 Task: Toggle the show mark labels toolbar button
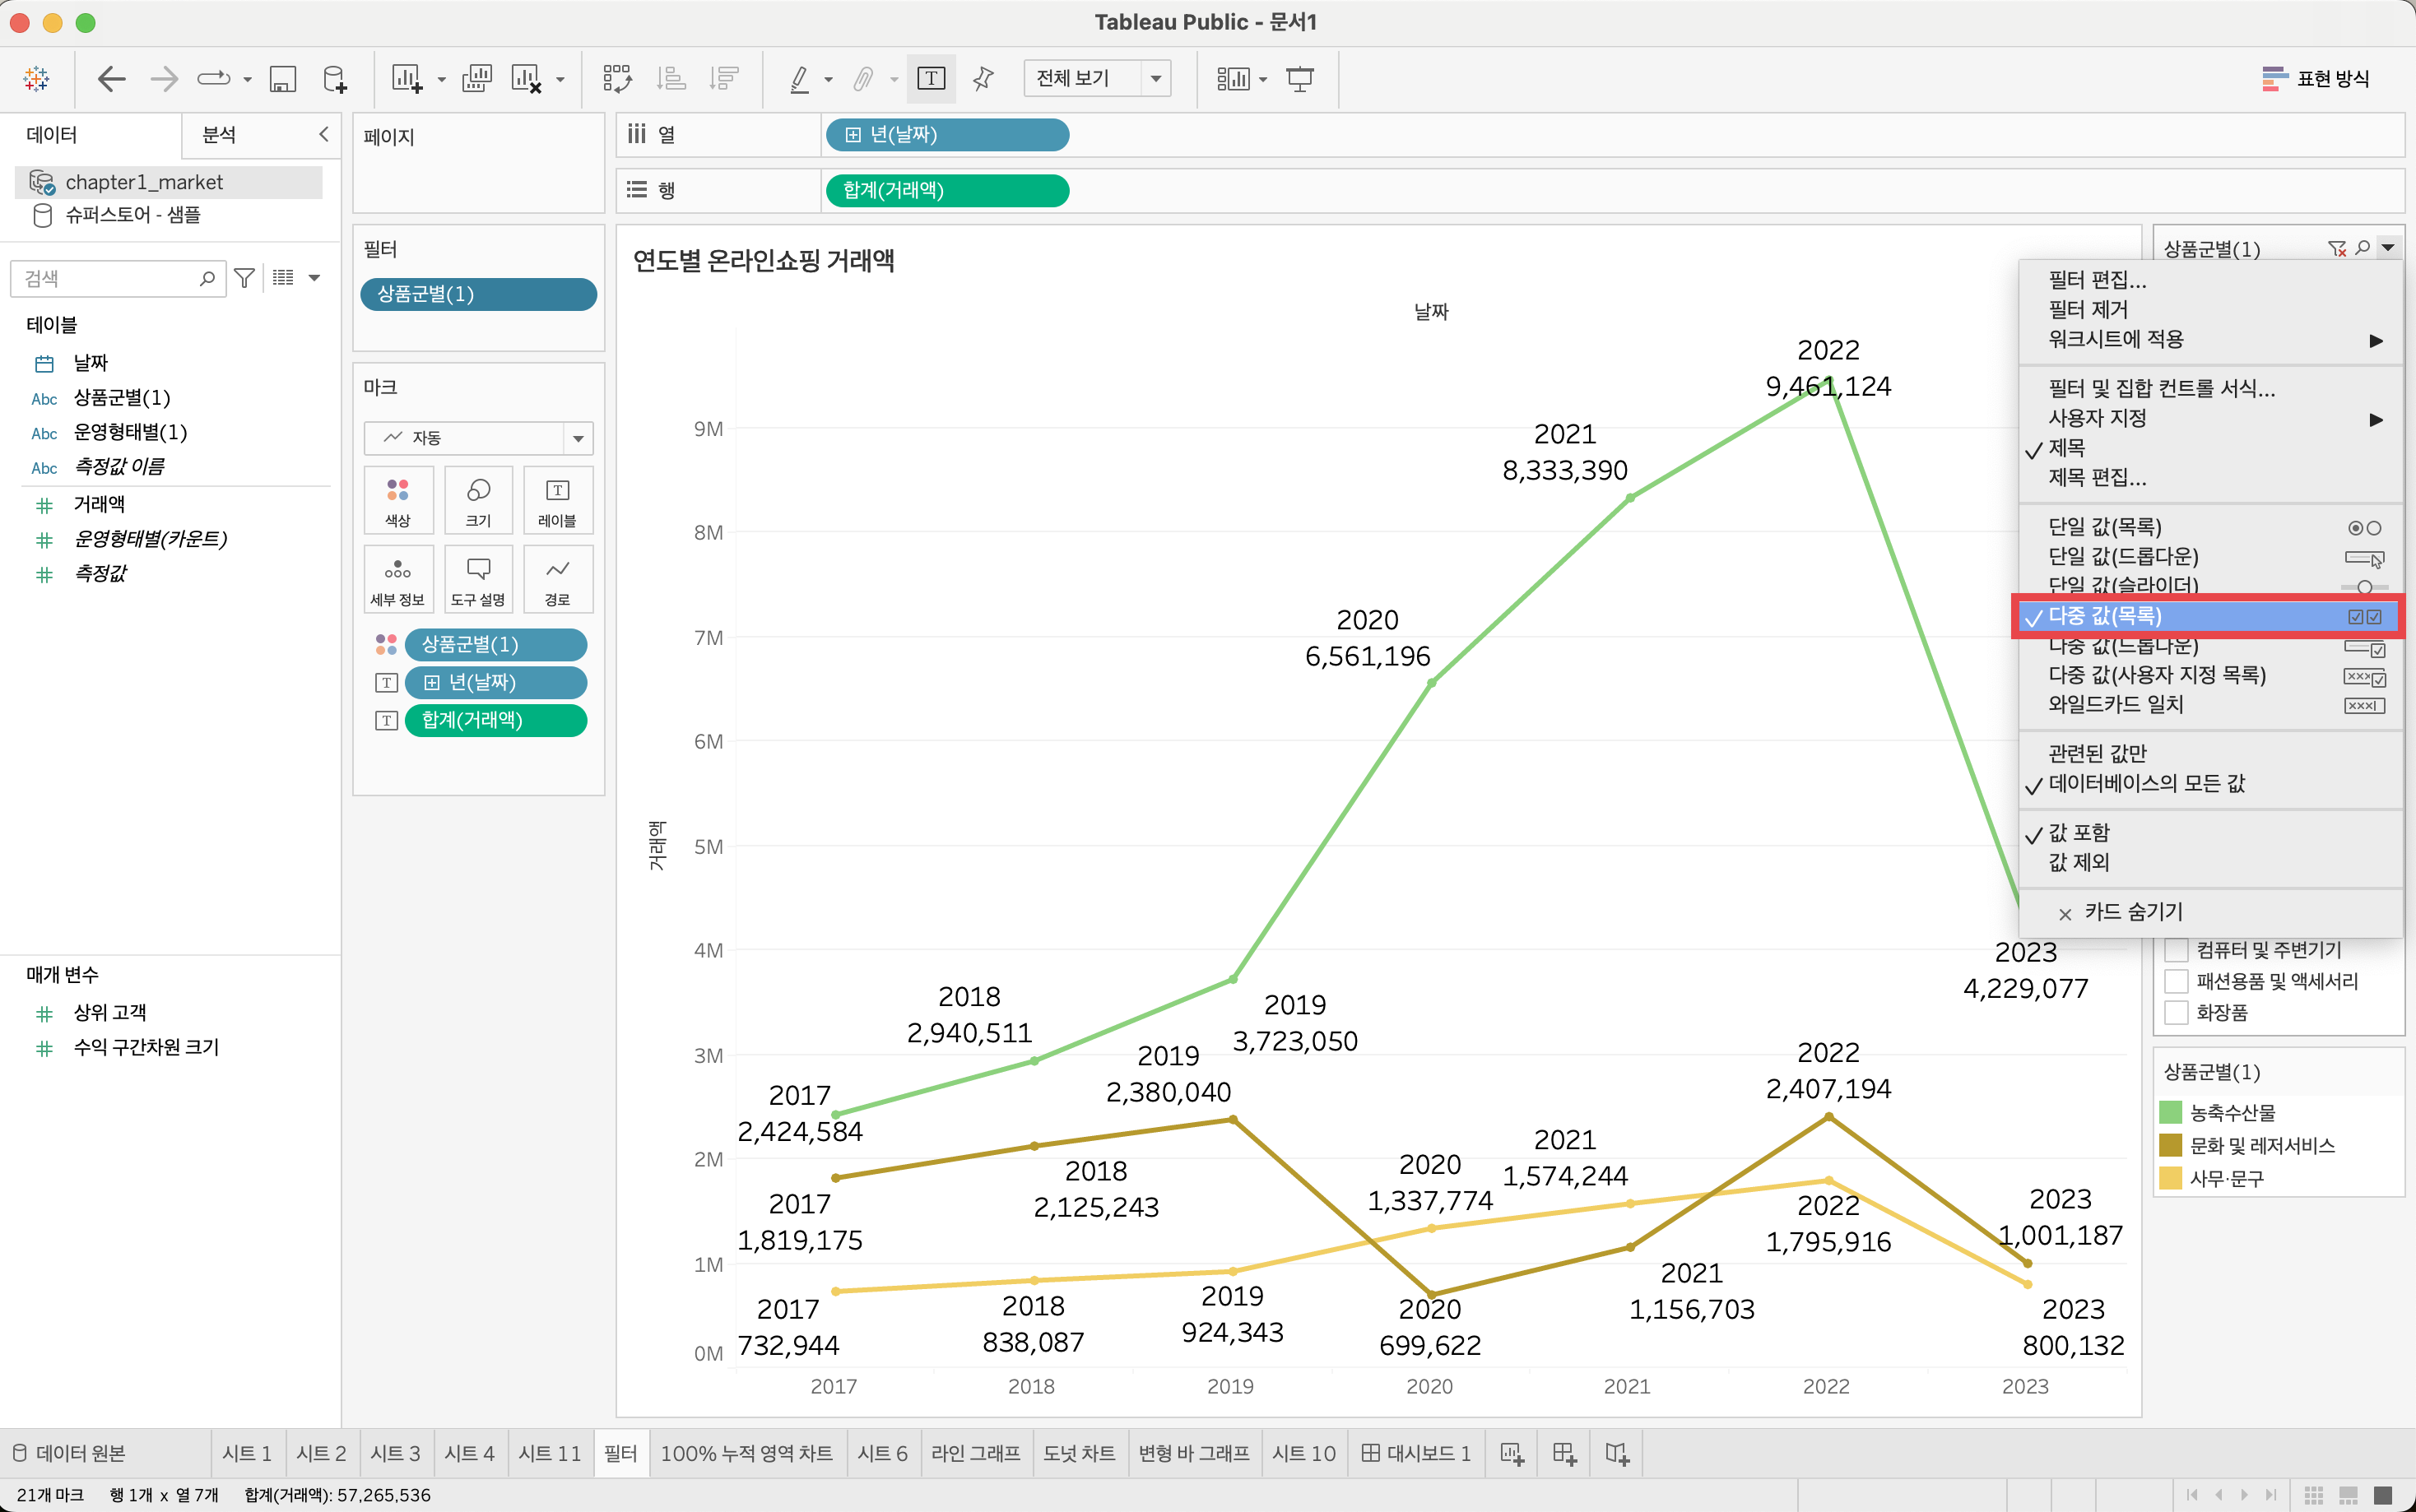click(x=930, y=79)
